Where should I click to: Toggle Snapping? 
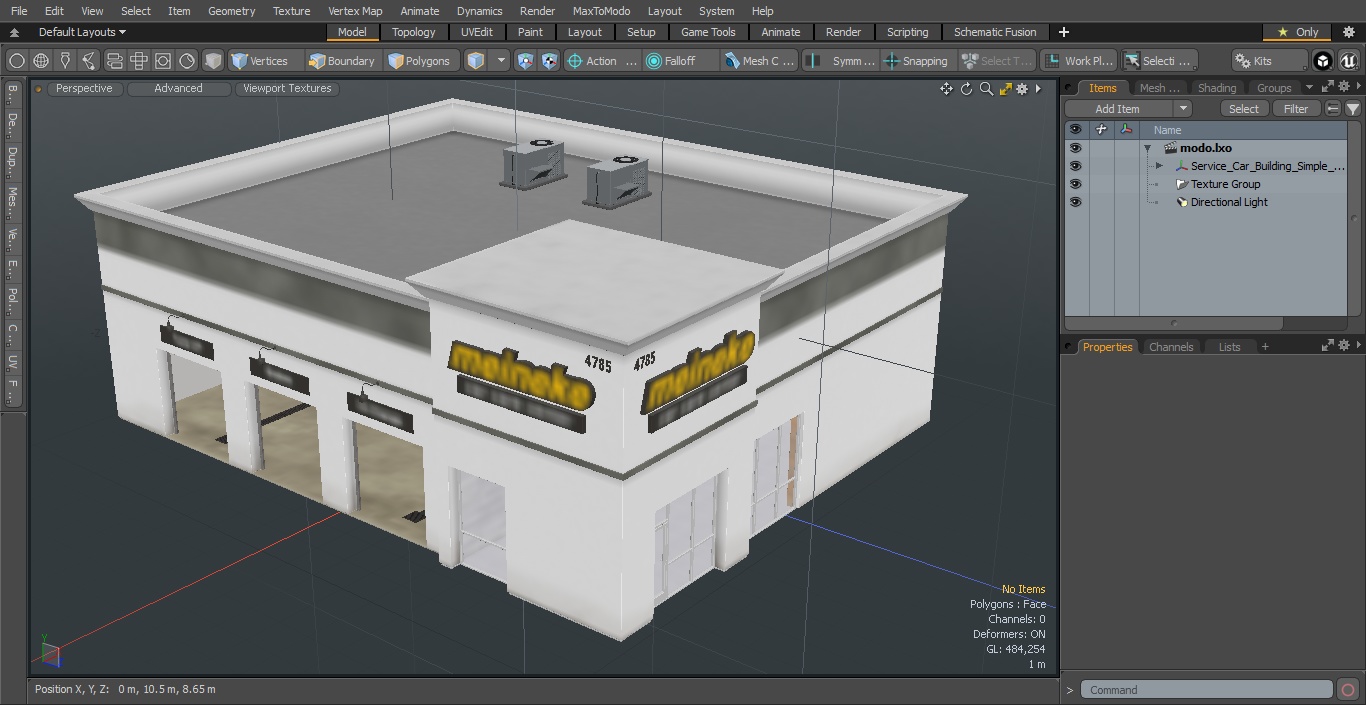[917, 61]
